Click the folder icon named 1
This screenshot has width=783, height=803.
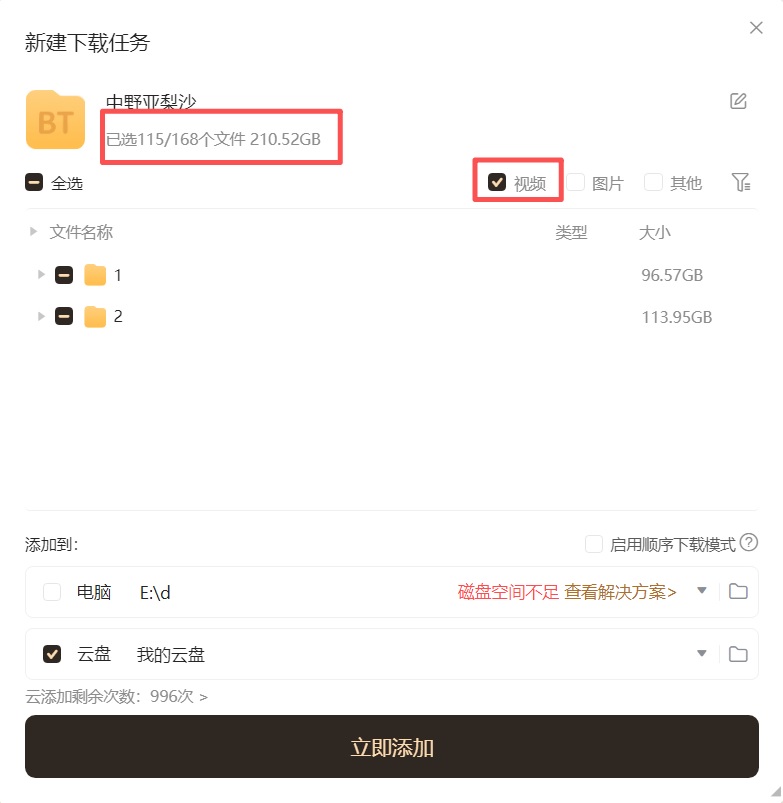click(x=95, y=275)
